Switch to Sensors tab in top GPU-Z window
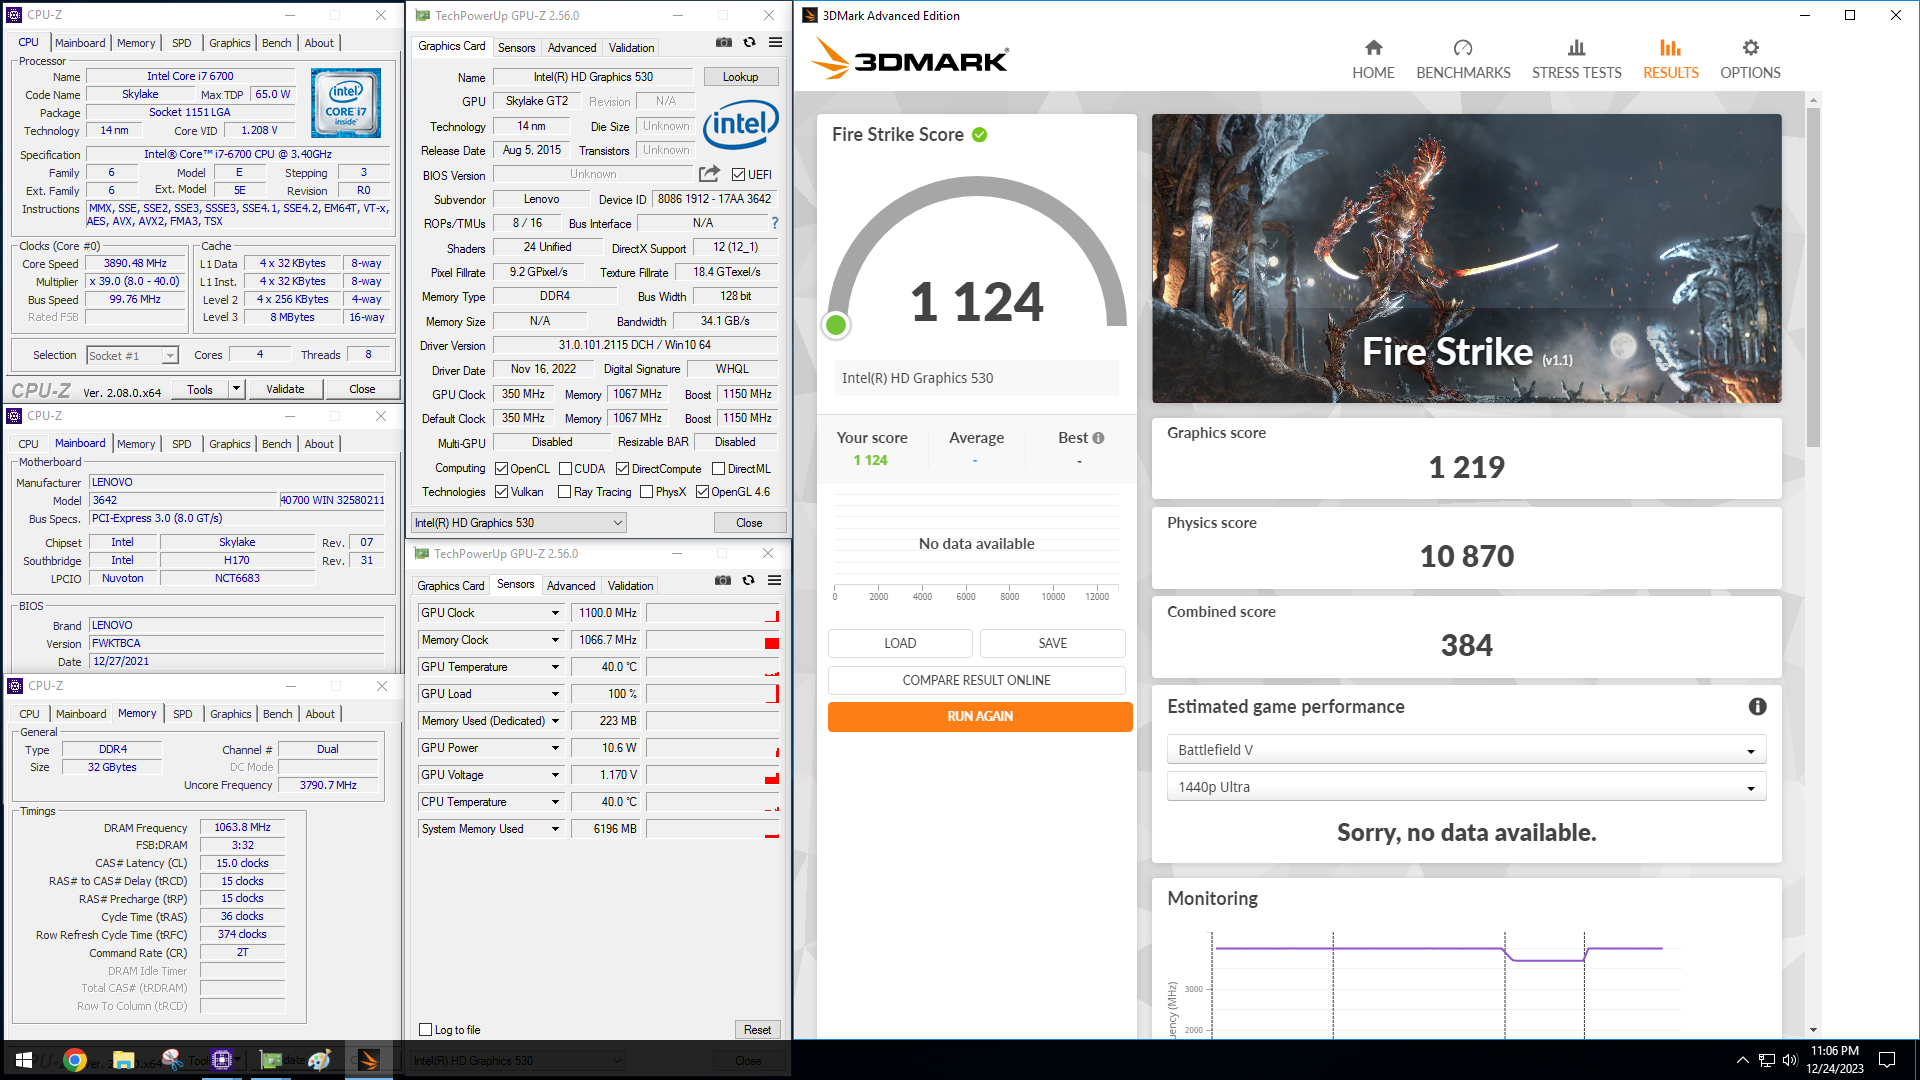The image size is (1920, 1080). pos(517,48)
